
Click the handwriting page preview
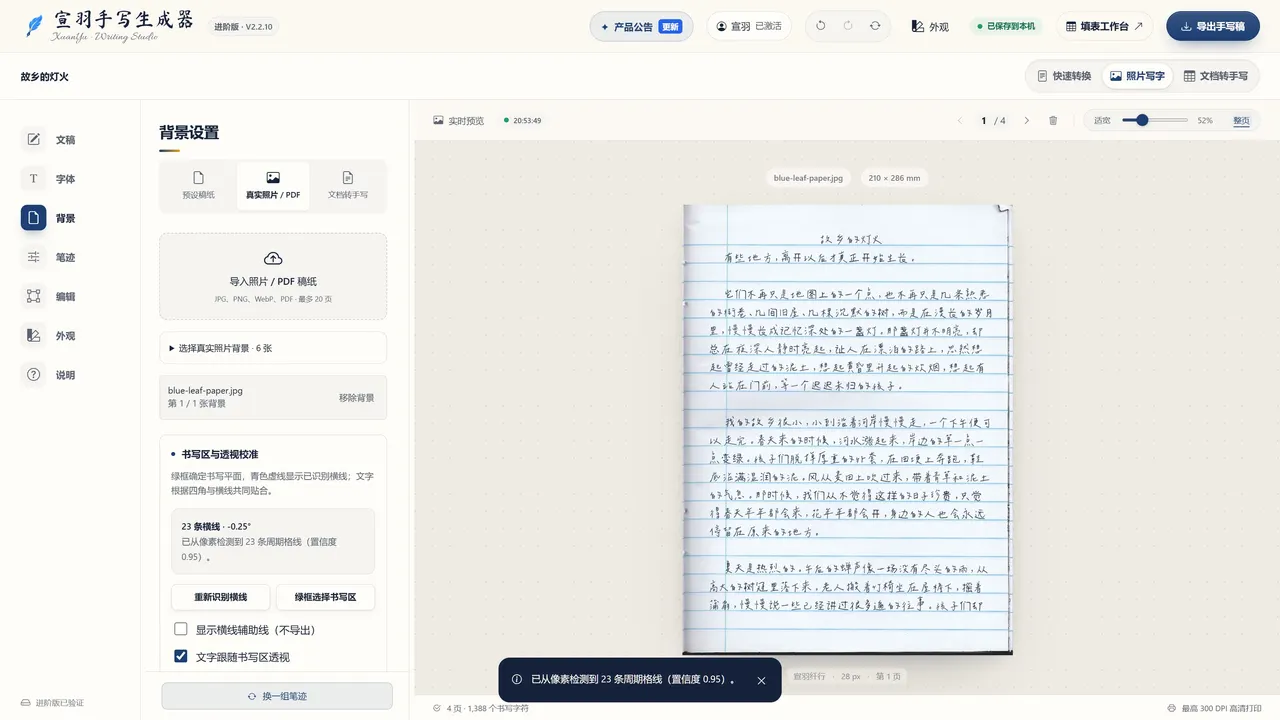[x=847, y=429]
